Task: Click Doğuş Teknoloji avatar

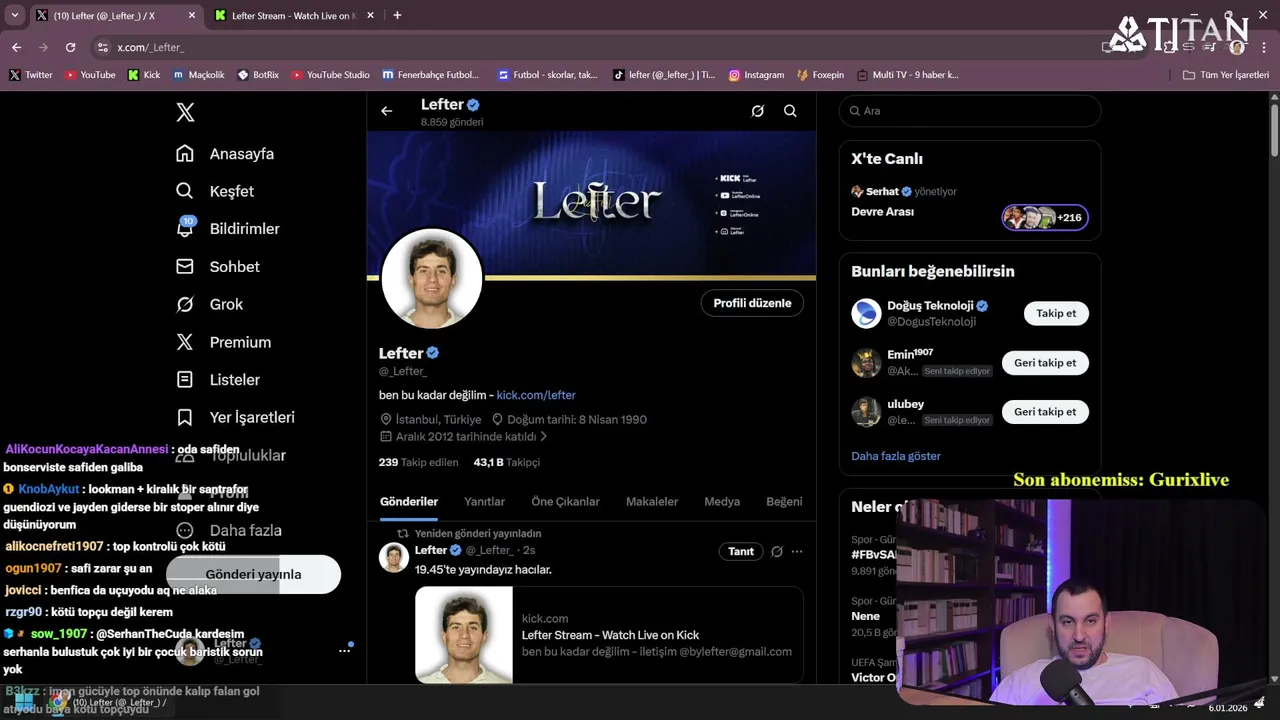Action: pos(866,313)
